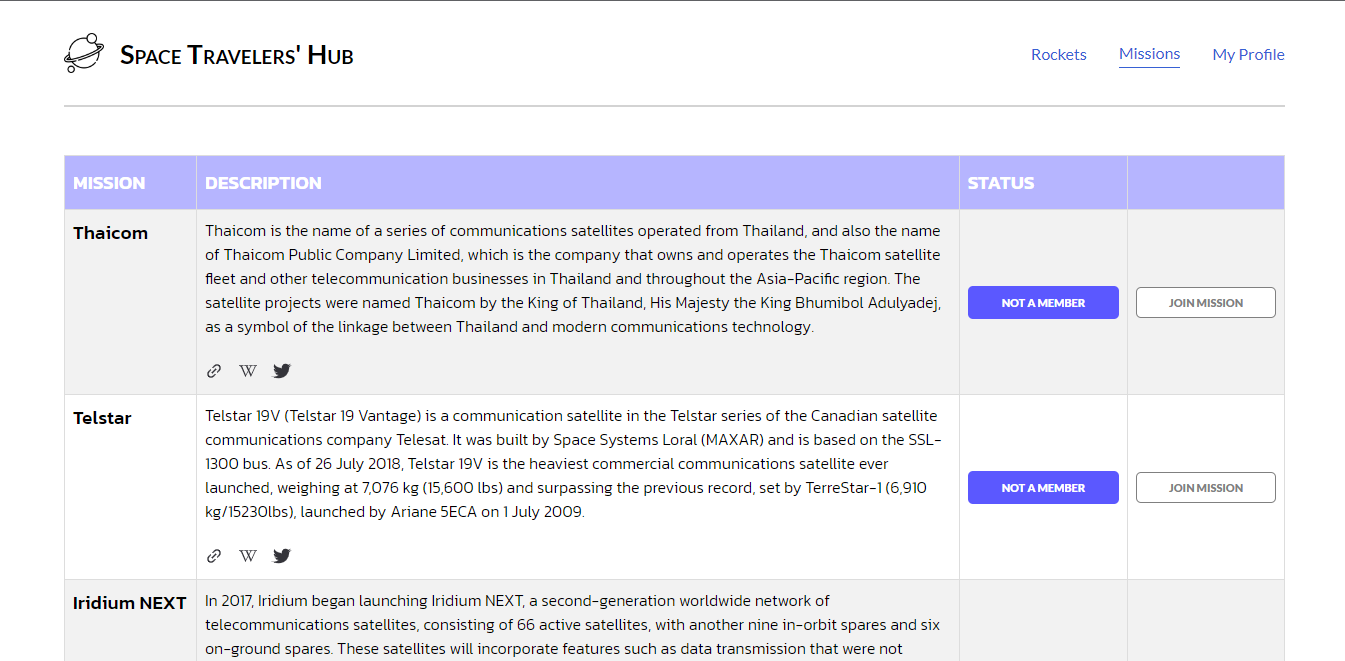Open Thaicom website link icon
This screenshot has height=661, width=1345.
tap(213, 371)
